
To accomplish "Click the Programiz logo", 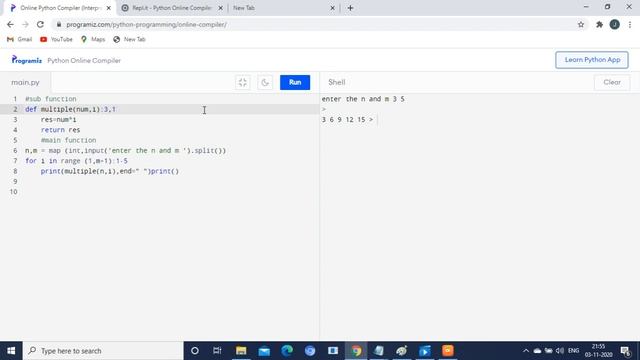I will 27,60.
